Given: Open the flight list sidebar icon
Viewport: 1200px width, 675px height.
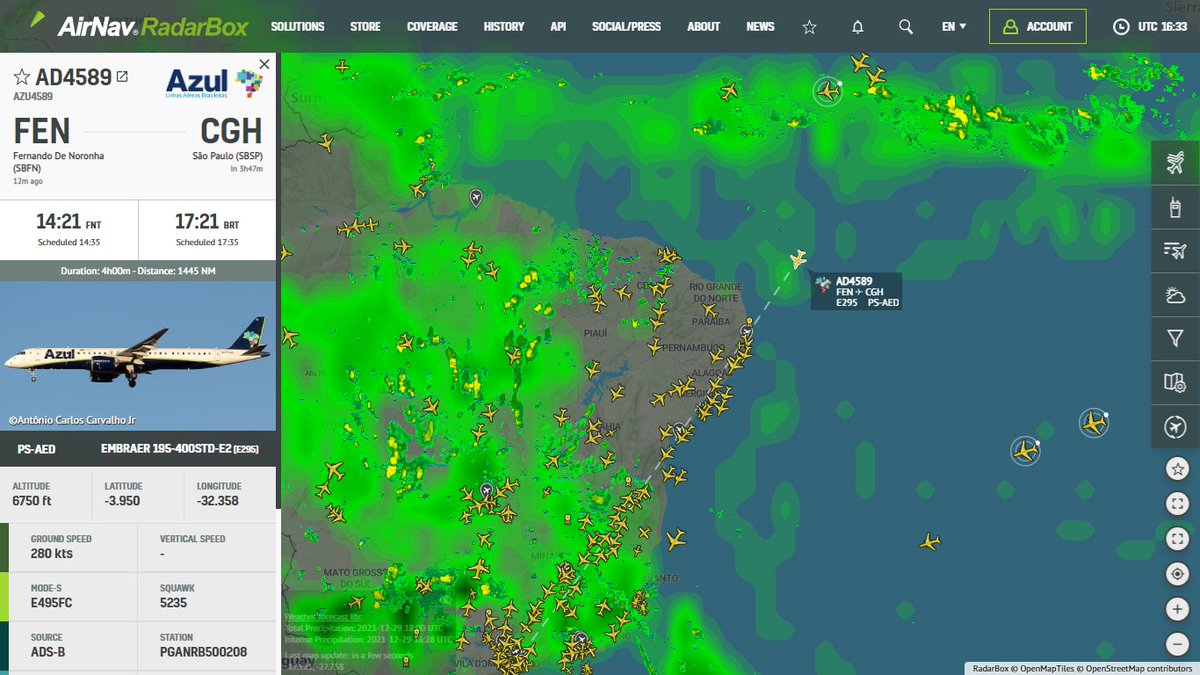Looking at the screenshot, I should [x=1175, y=251].
